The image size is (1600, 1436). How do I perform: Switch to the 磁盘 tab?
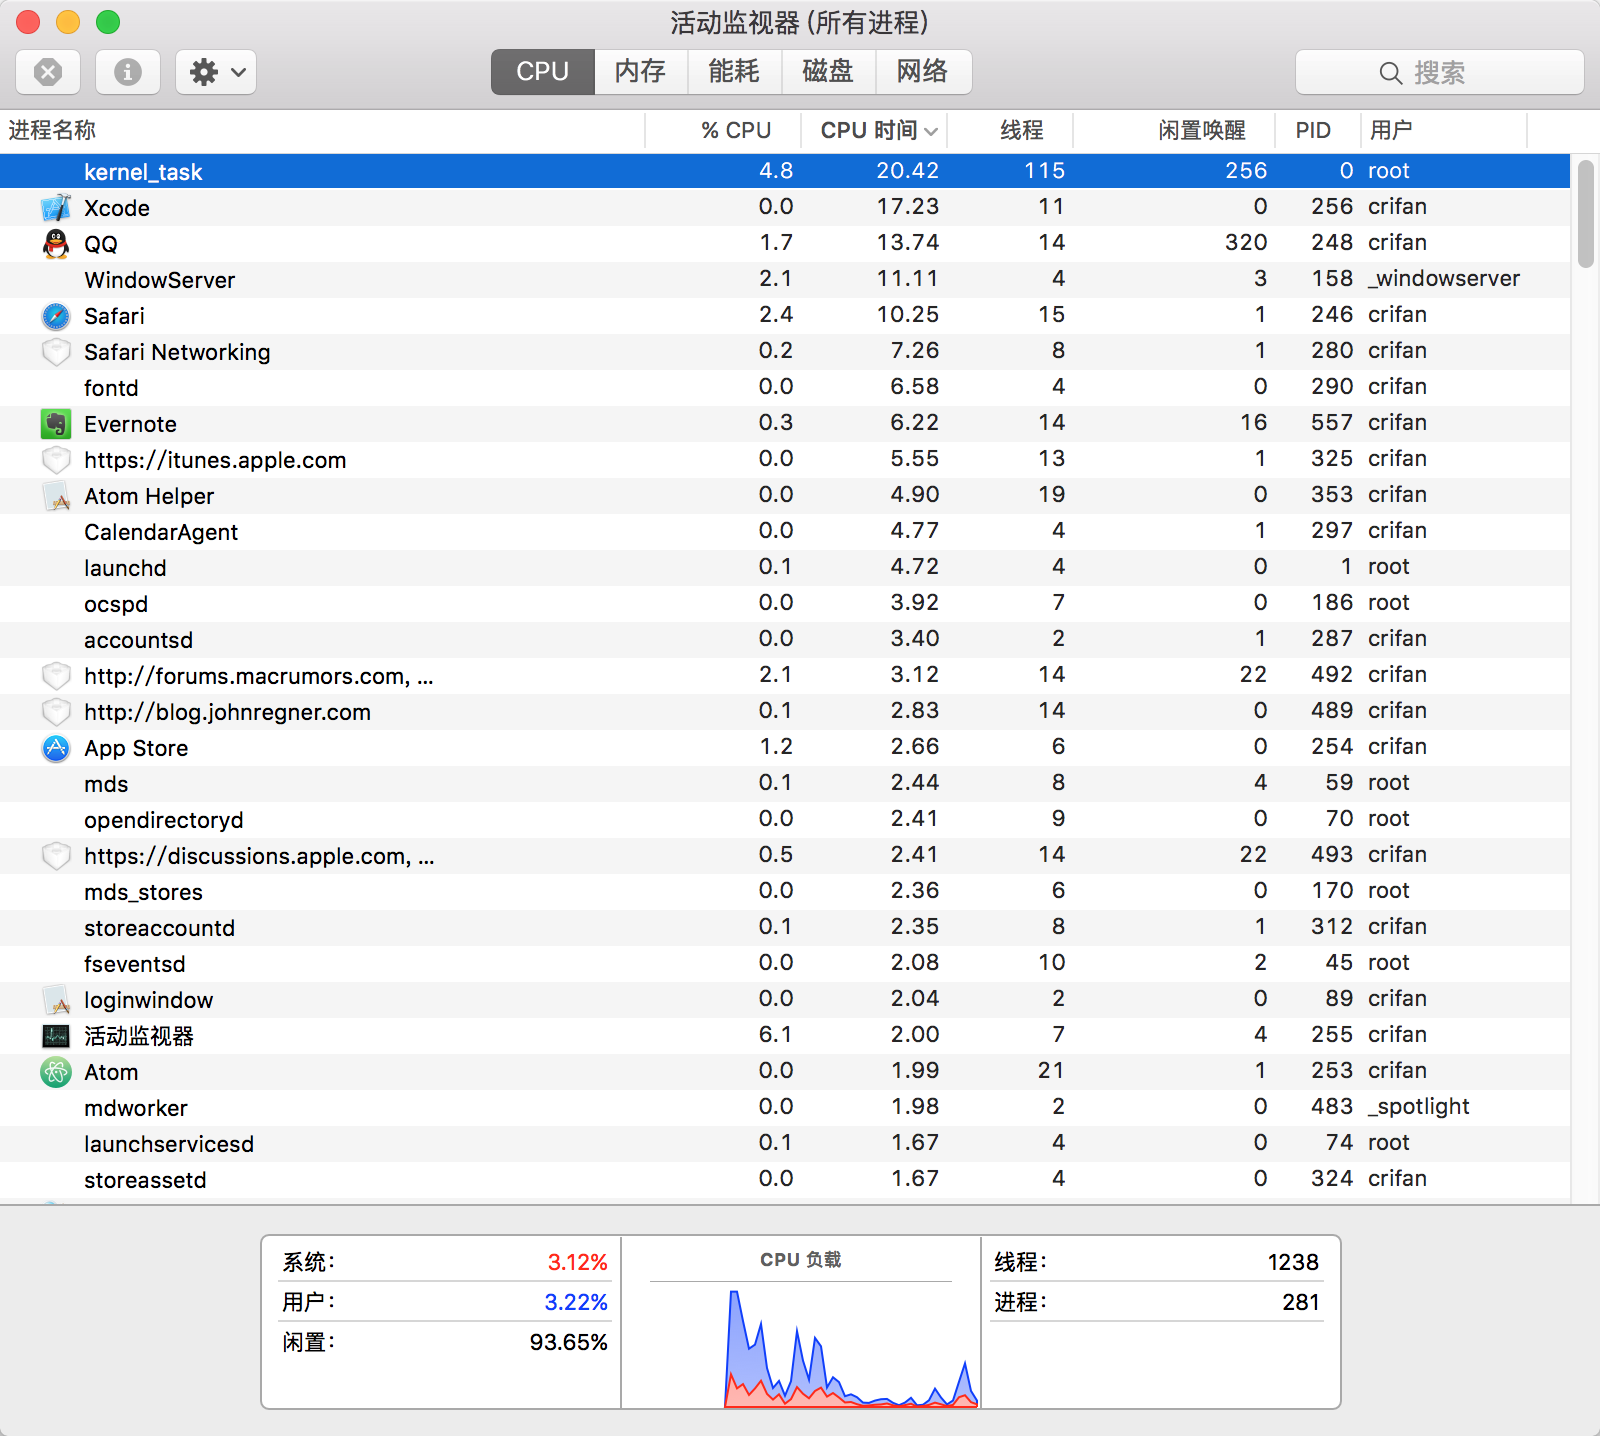(829, 72)
